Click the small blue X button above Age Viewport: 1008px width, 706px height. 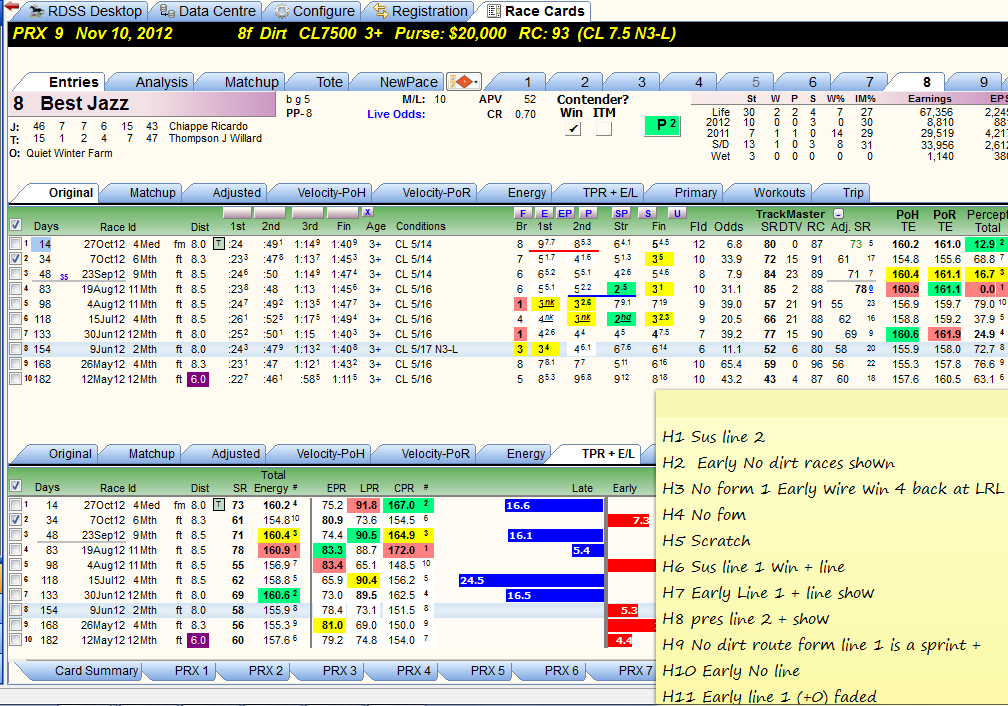tap(367, 212)
